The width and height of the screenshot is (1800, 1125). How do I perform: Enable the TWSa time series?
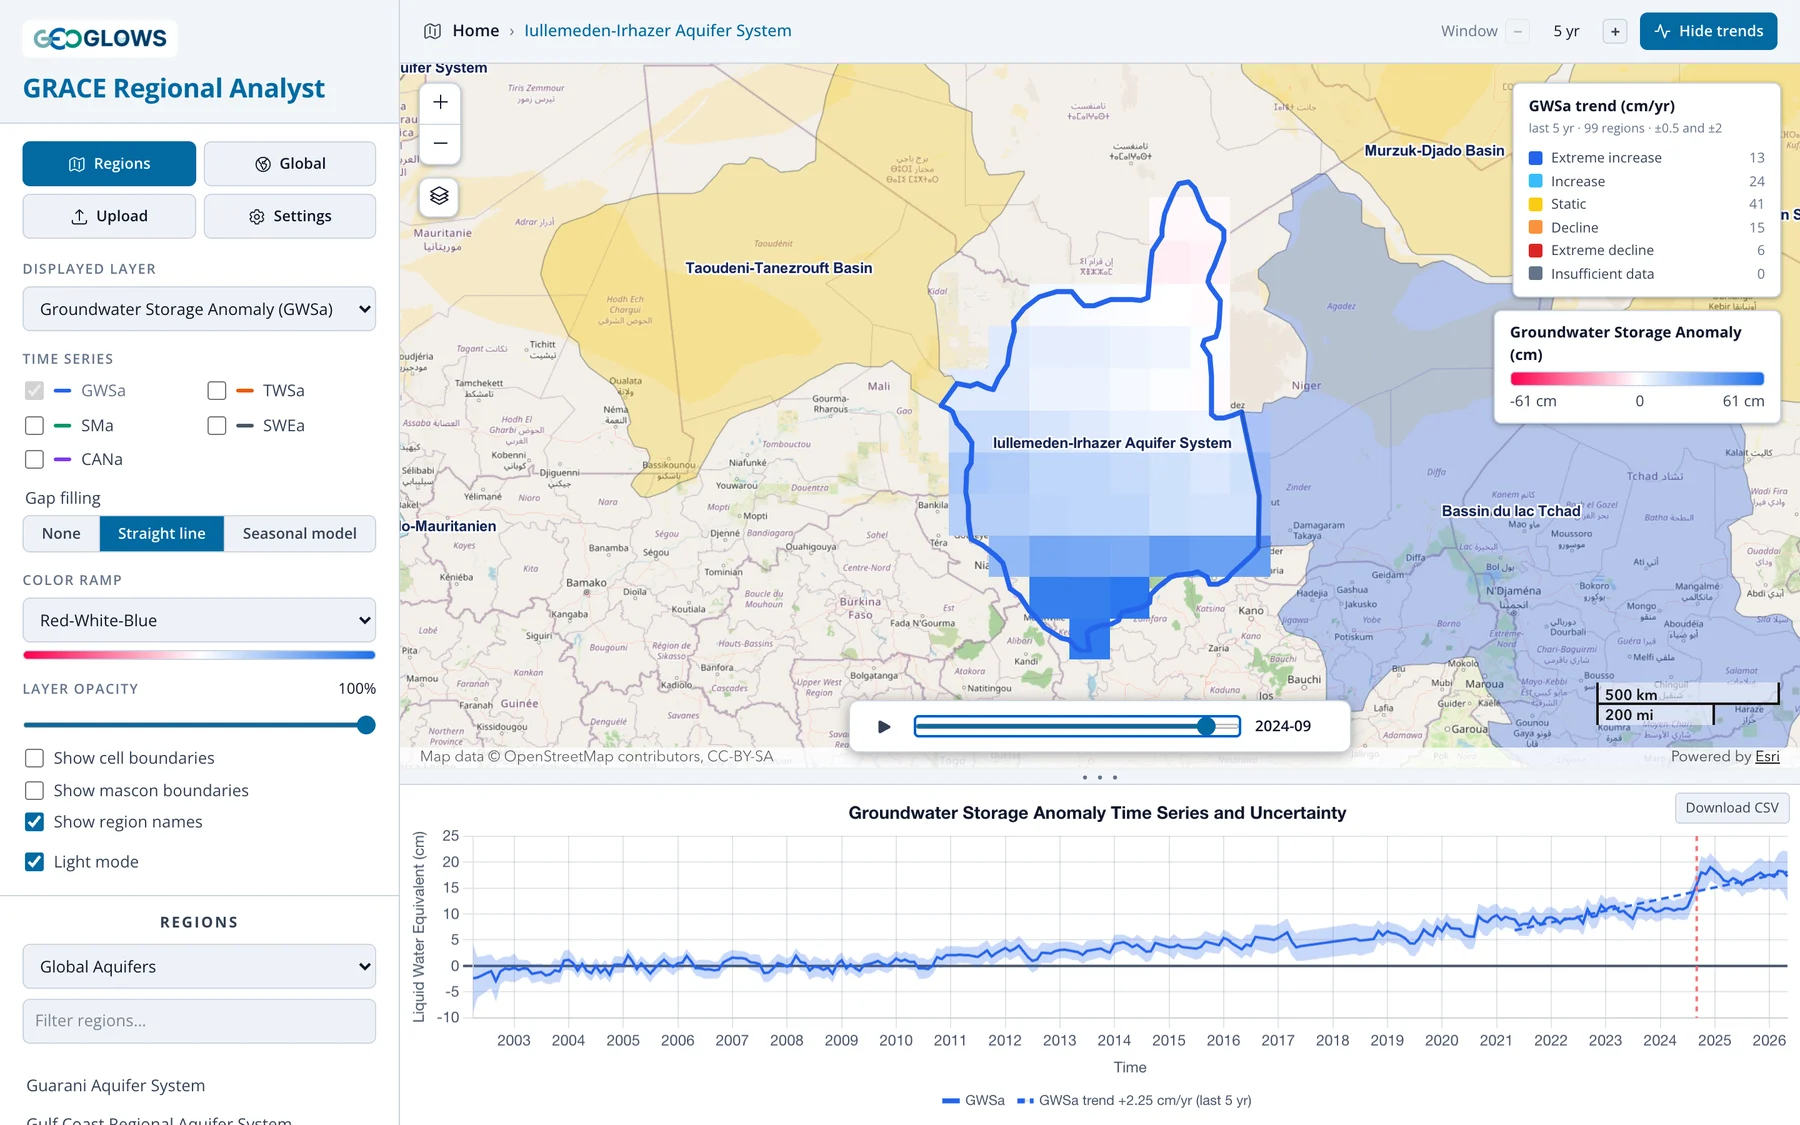[217, 390]
